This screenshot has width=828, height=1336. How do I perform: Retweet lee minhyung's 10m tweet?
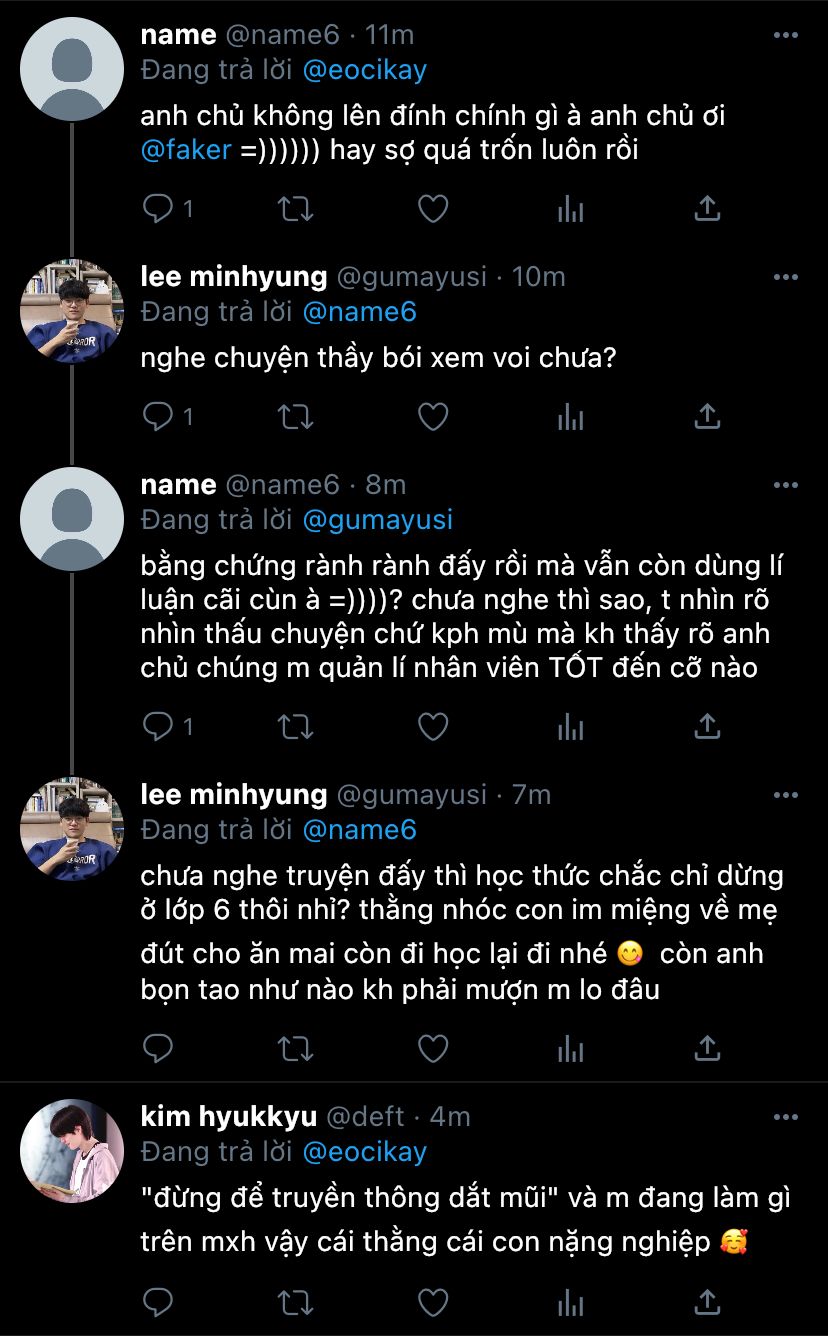[295, 417]
